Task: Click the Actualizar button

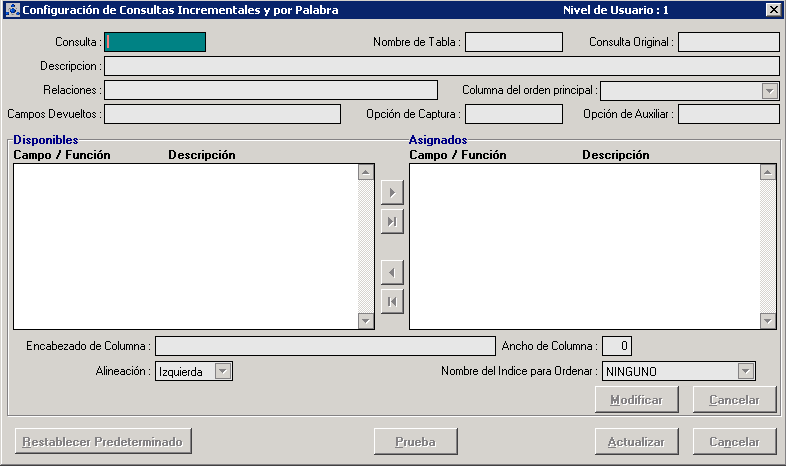Action: (x=636, y=441)
